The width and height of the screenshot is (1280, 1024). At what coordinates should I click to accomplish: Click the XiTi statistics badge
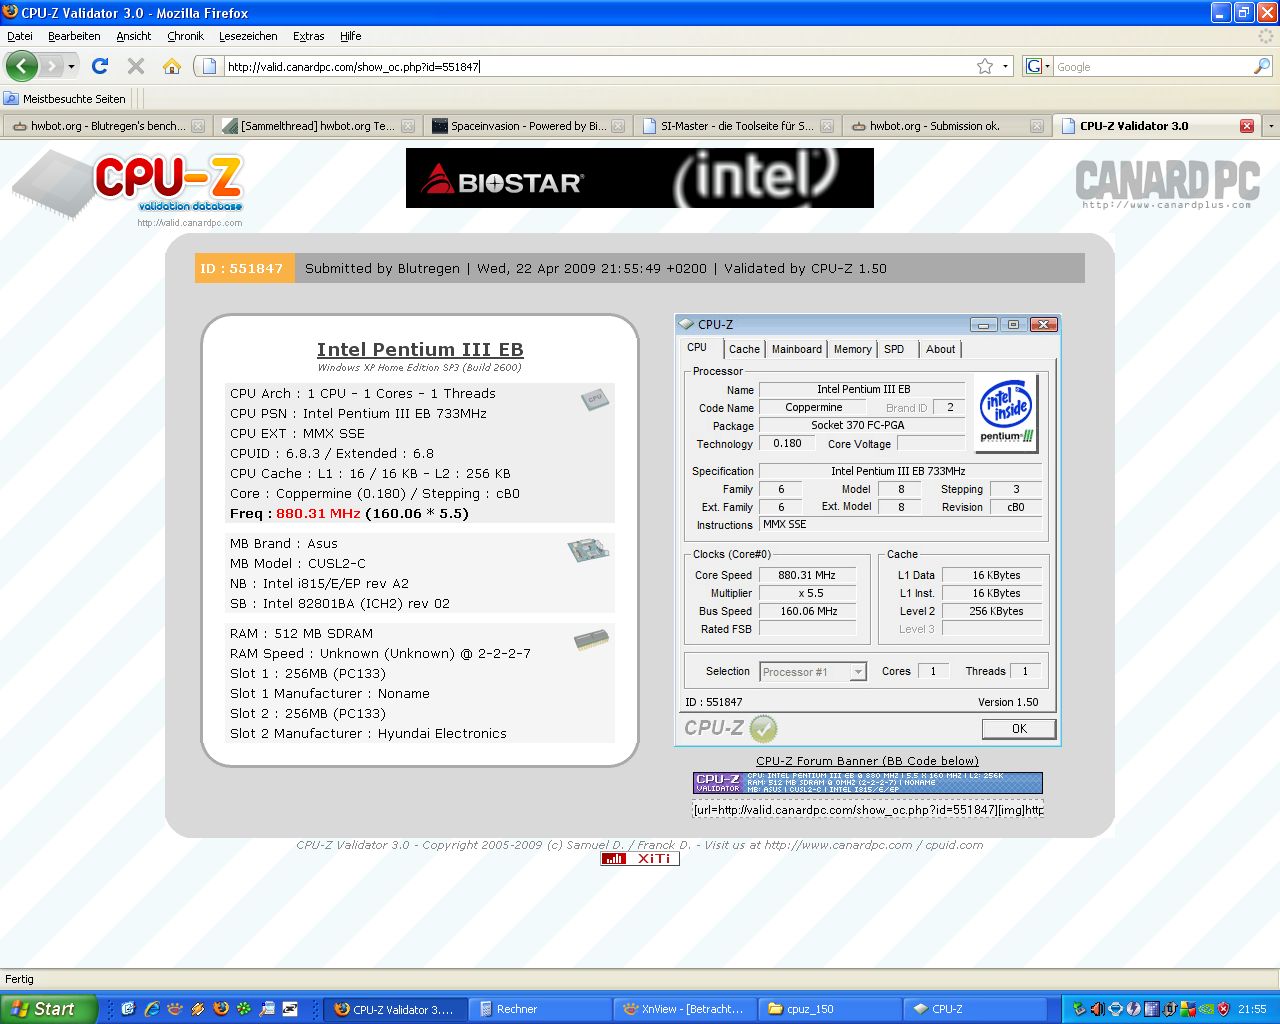(x=640, y=859)
